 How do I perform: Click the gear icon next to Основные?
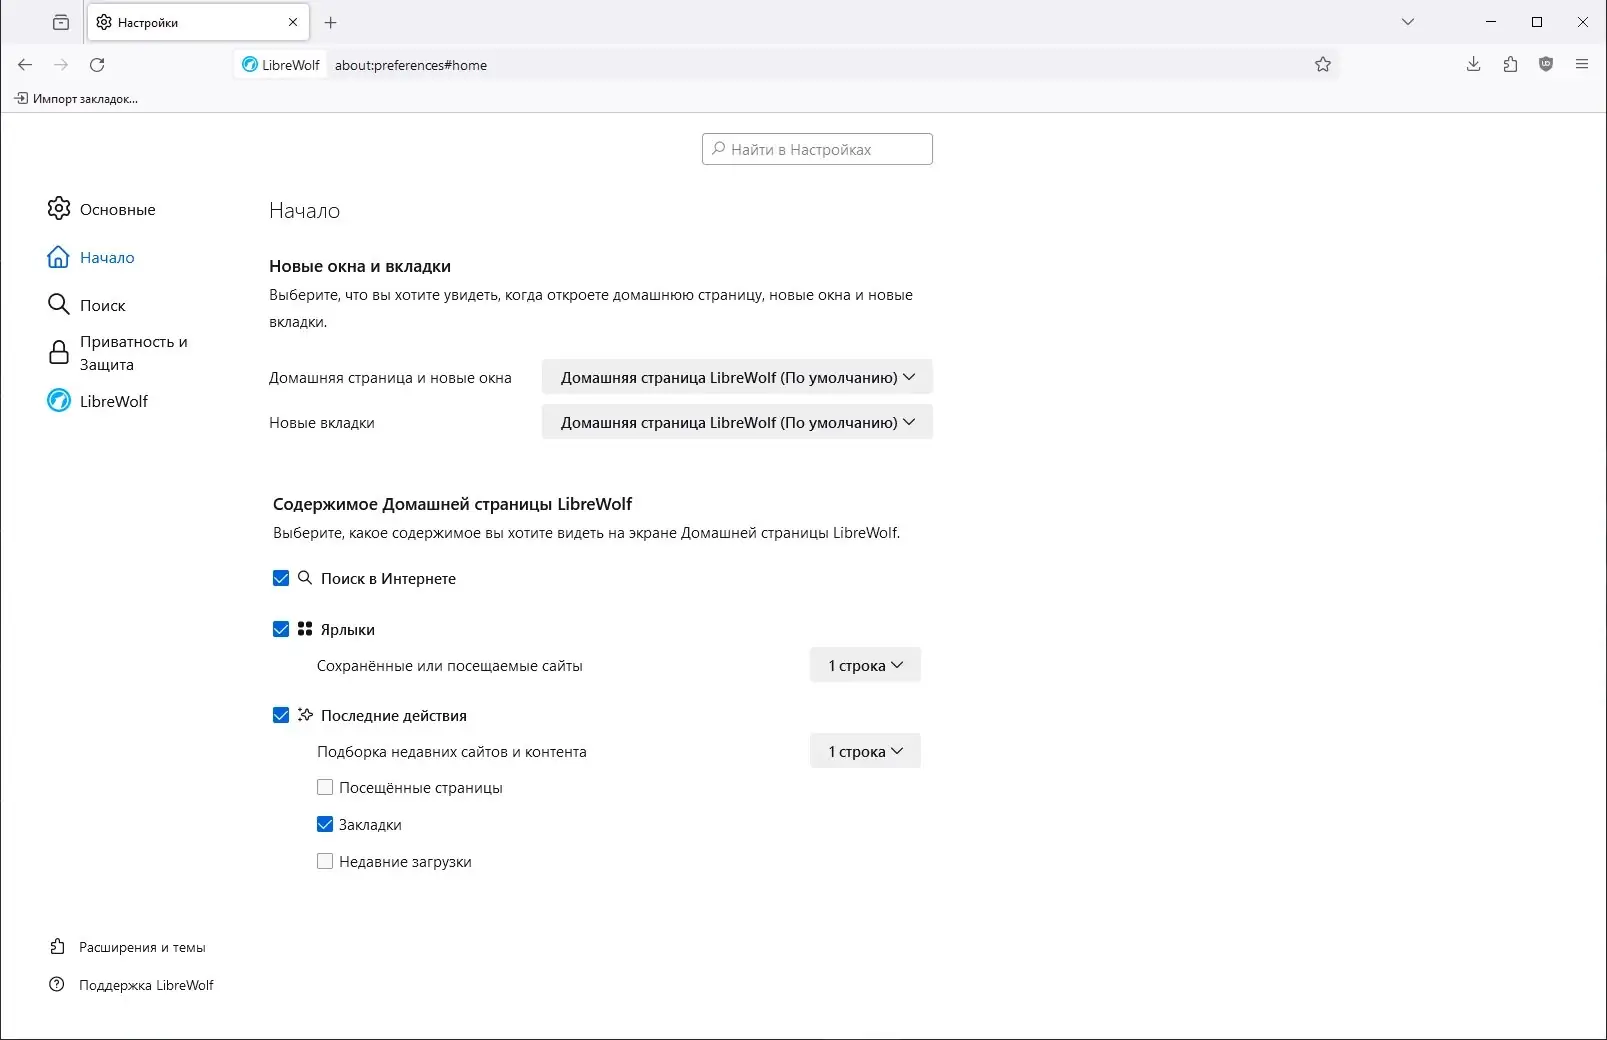(59, 208)
